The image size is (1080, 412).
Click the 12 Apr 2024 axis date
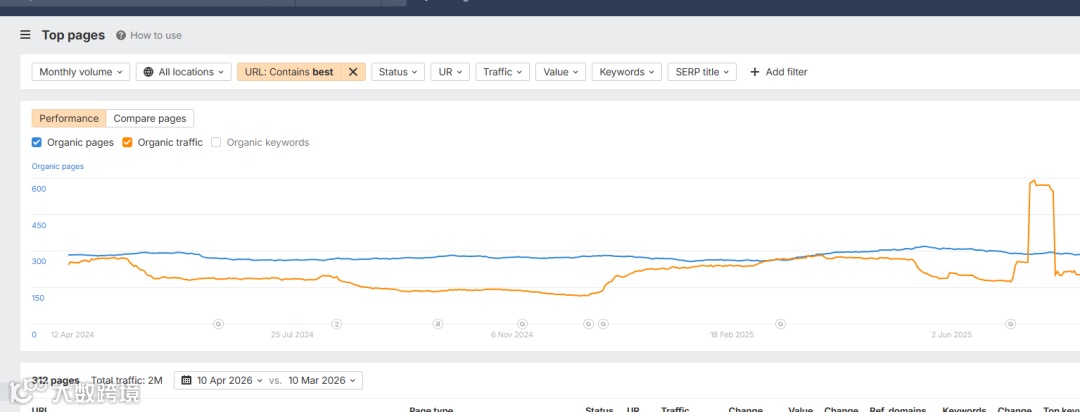(72, 335)
